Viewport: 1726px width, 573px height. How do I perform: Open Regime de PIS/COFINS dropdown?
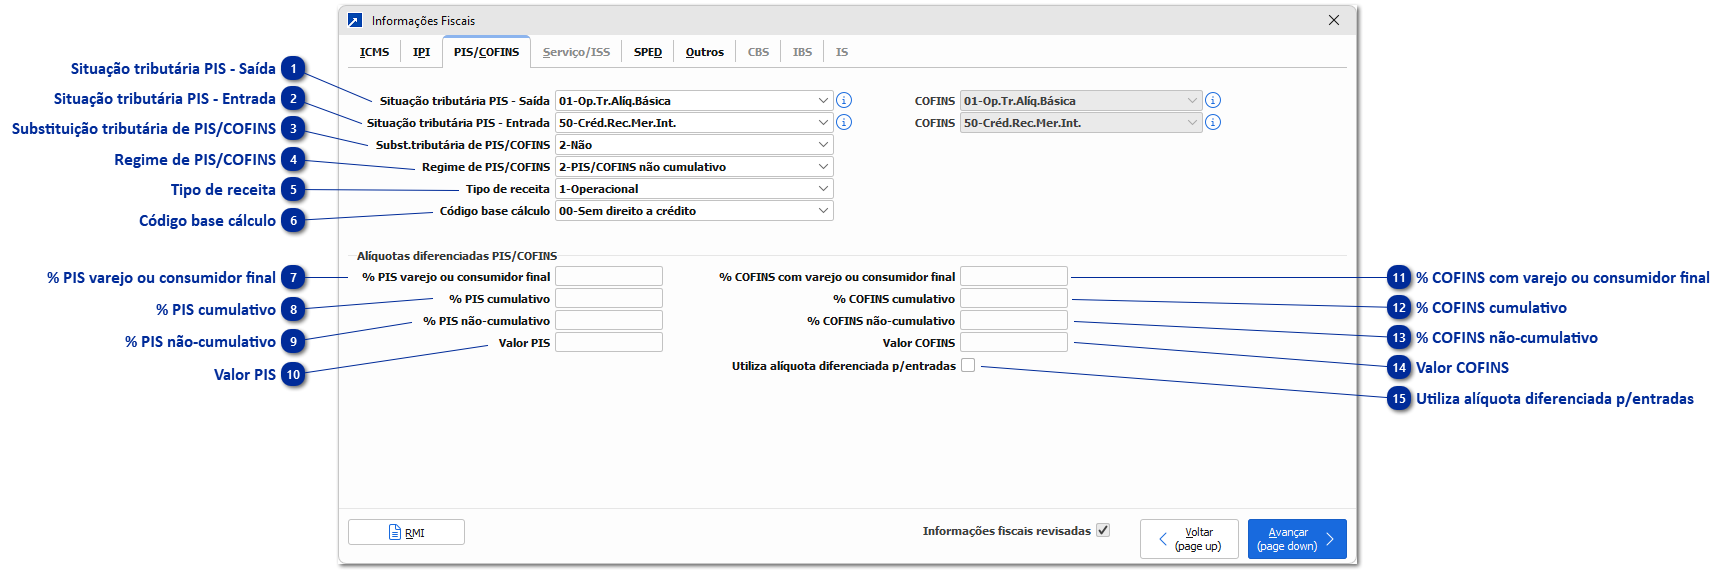point(694,166)
